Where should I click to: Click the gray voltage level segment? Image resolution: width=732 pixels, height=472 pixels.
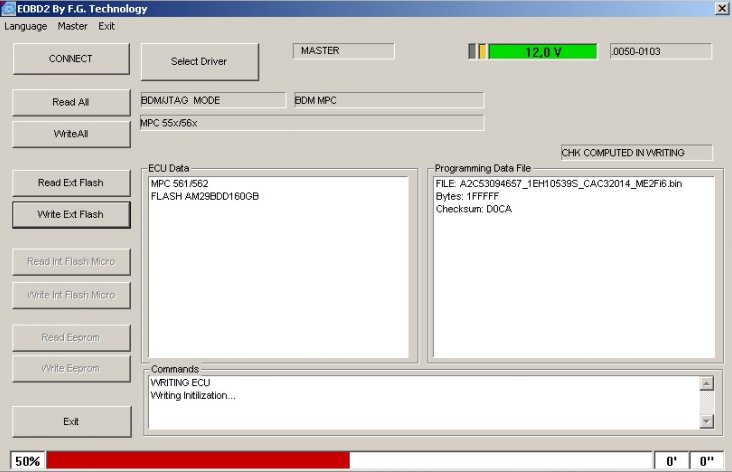(x=472, y=52)
